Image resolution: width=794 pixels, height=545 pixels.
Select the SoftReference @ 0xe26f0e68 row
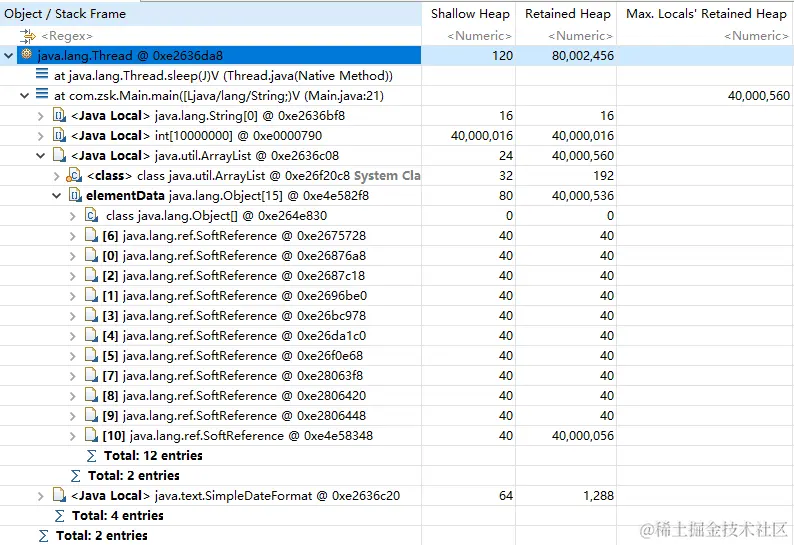(x=232, y=356)
